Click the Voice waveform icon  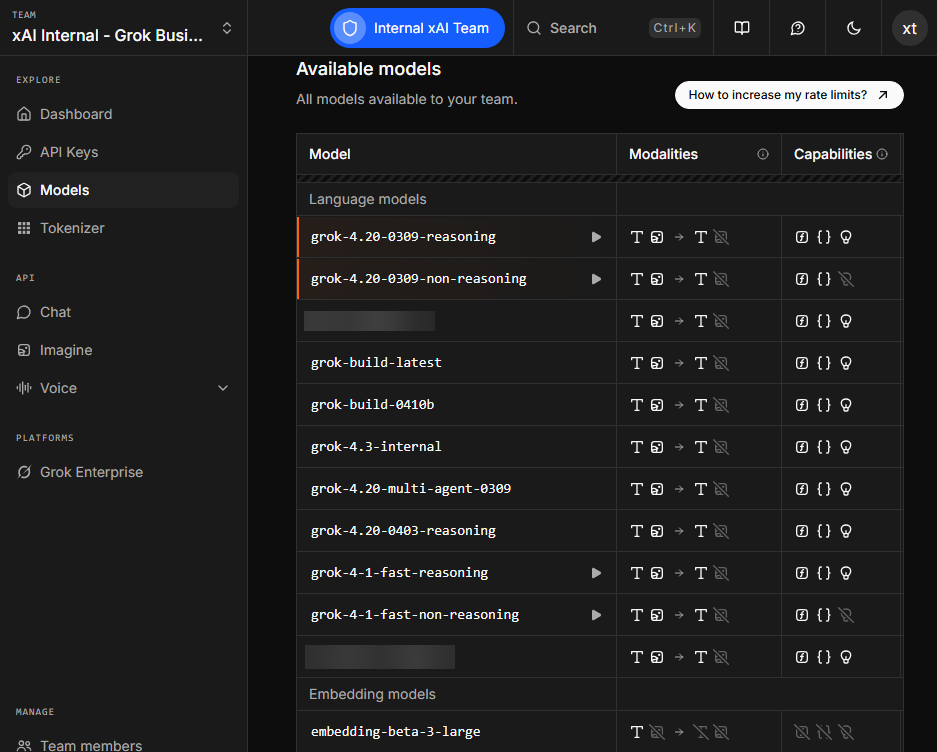coord(24,388)
